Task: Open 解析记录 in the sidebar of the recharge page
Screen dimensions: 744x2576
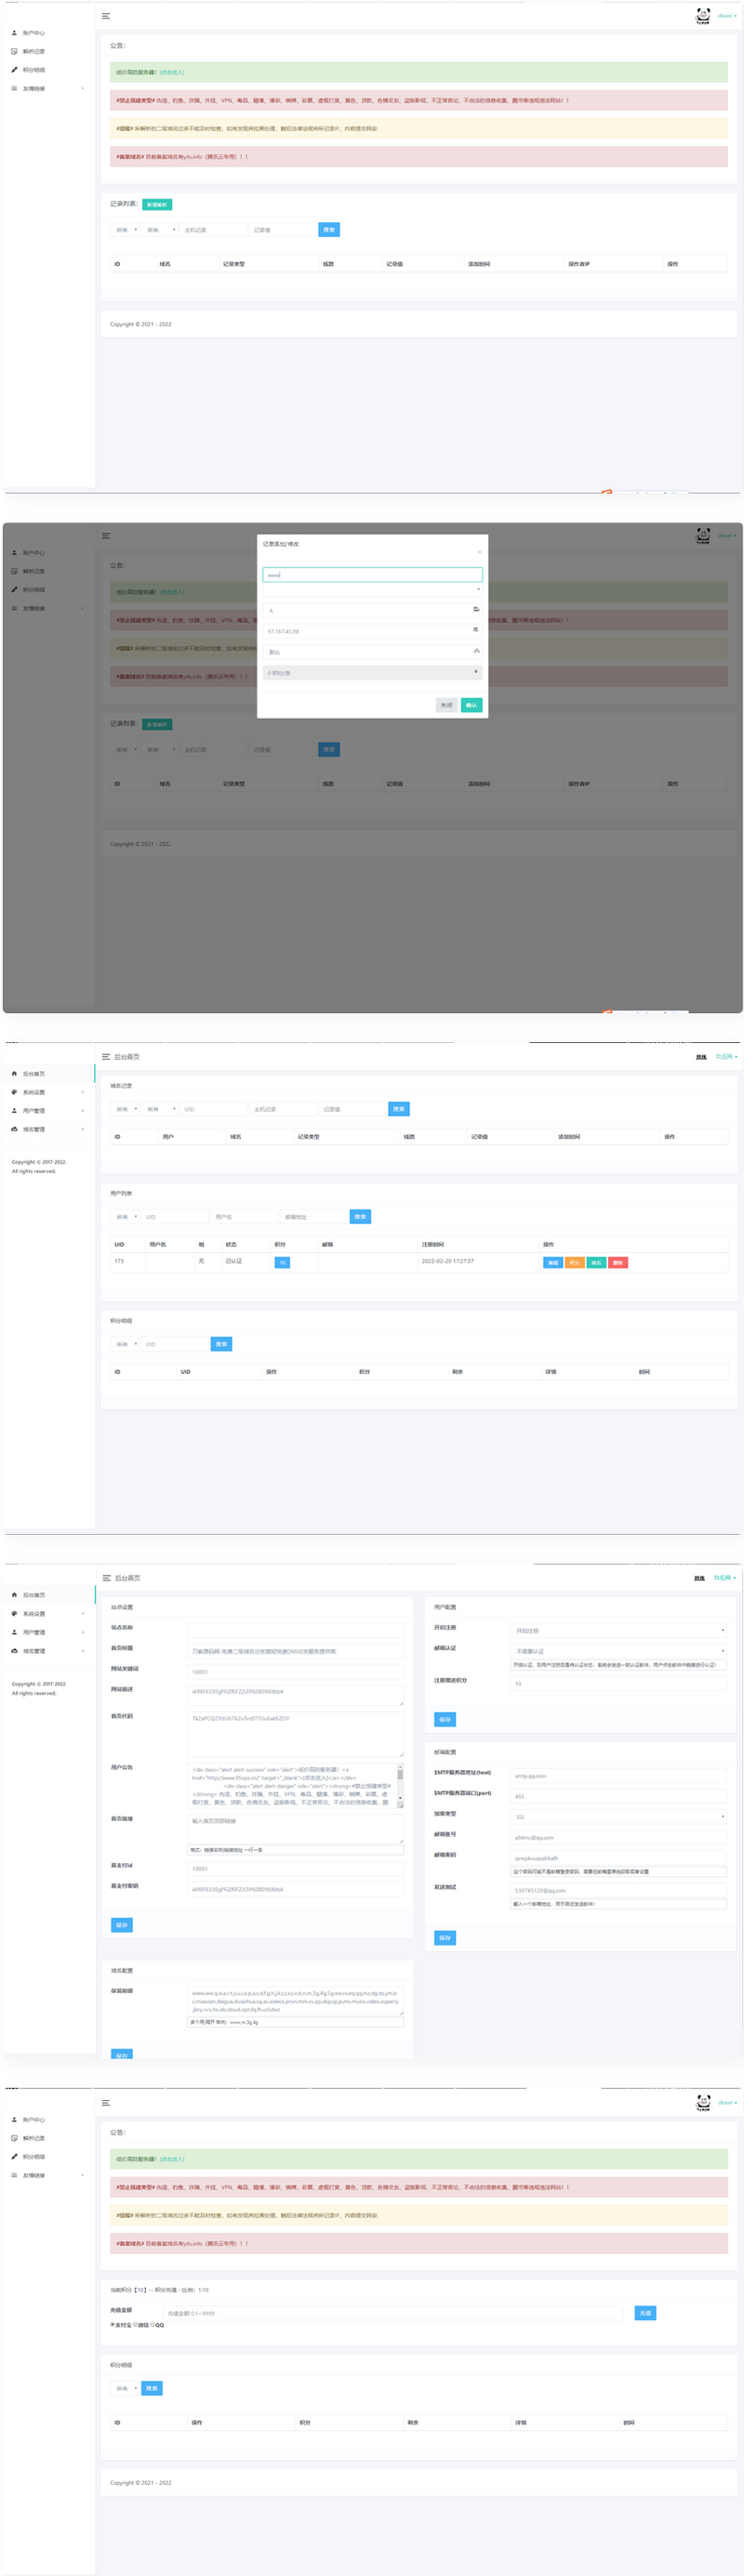Action: (x=34, y=2138)
